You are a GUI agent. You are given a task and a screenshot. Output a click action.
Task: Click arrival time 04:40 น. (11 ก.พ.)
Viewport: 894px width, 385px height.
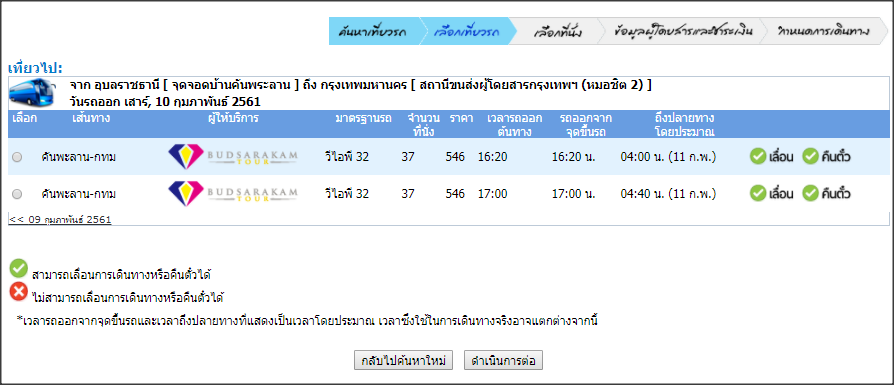point(668,194)
